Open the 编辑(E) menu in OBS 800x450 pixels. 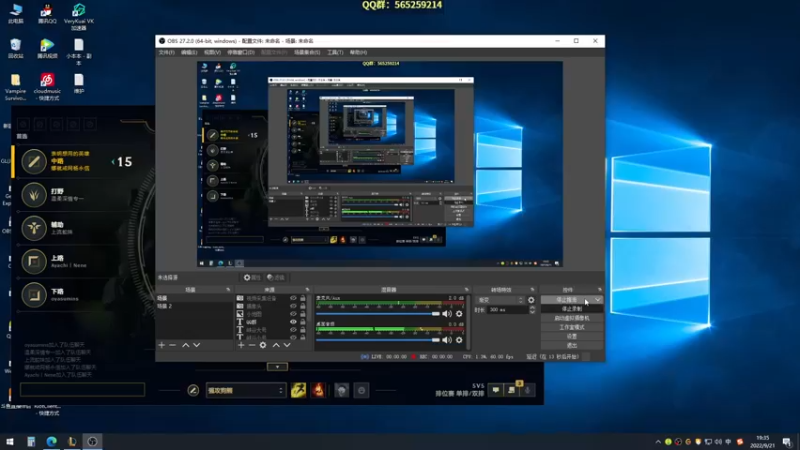(189, 53)
